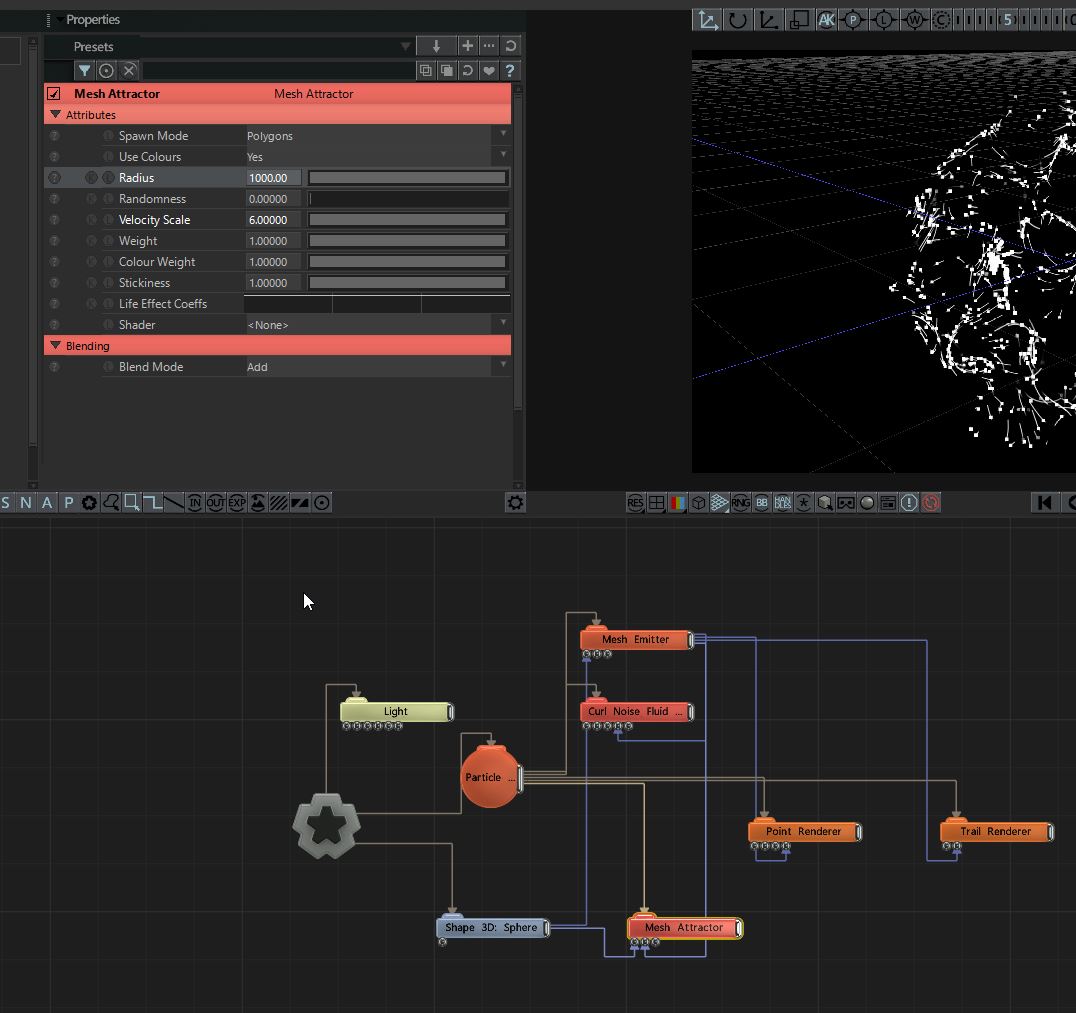Select the rotate gizmo tool
Image resolution: width=1076 pixels, height=1013 pixels.
738,20
